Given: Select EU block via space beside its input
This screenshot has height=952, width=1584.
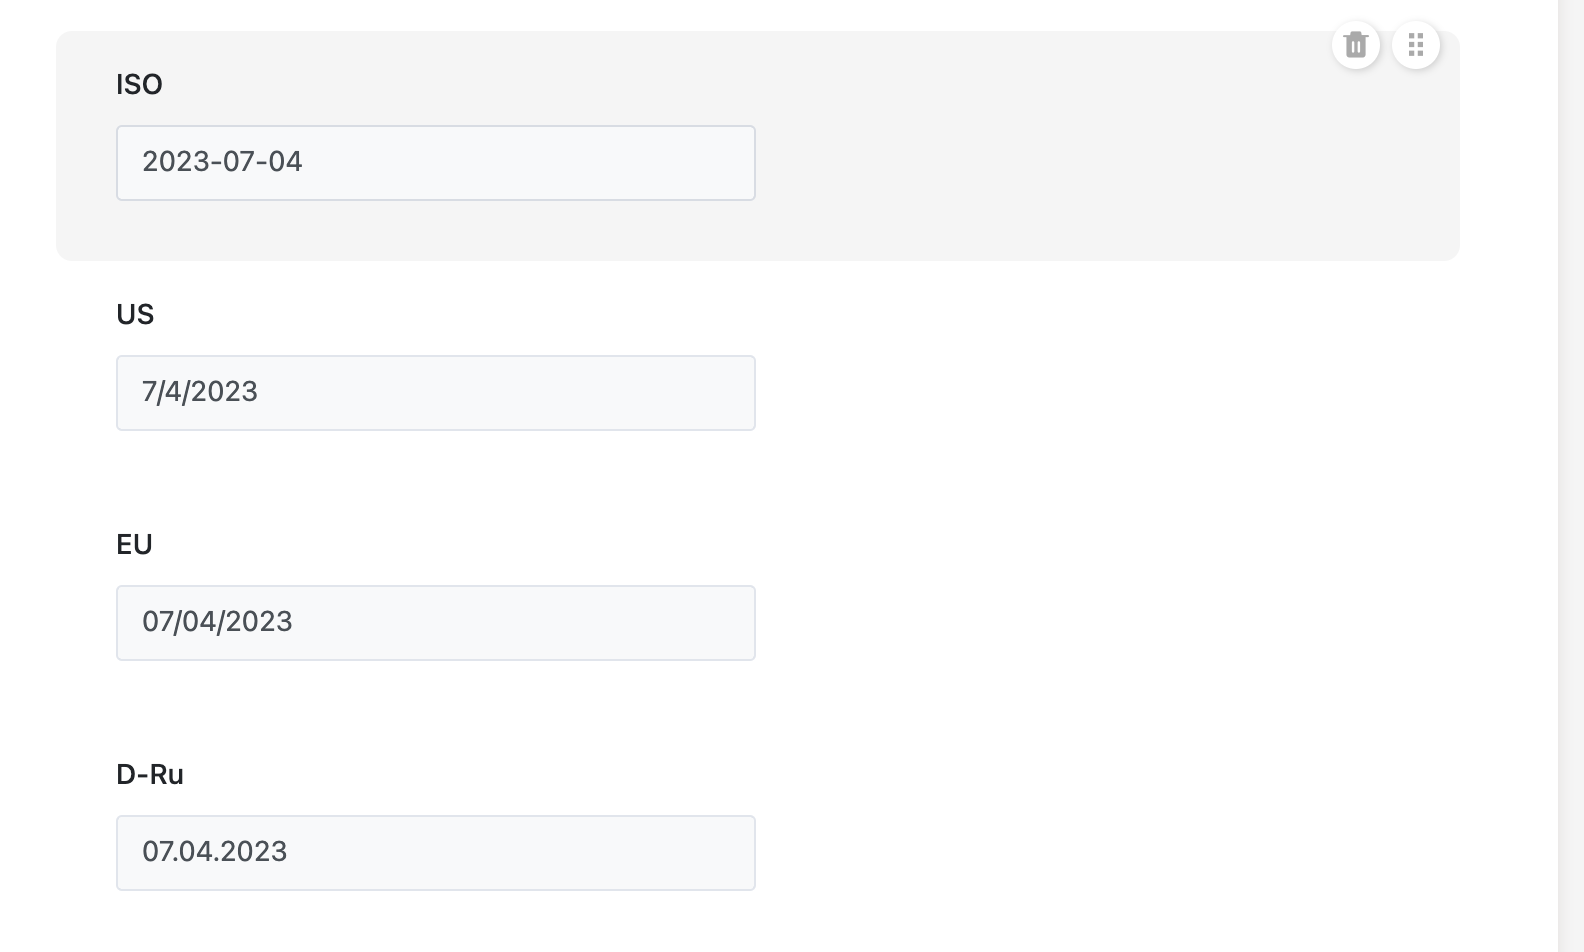Looking at the screenshot, I should pos(1100,623).
